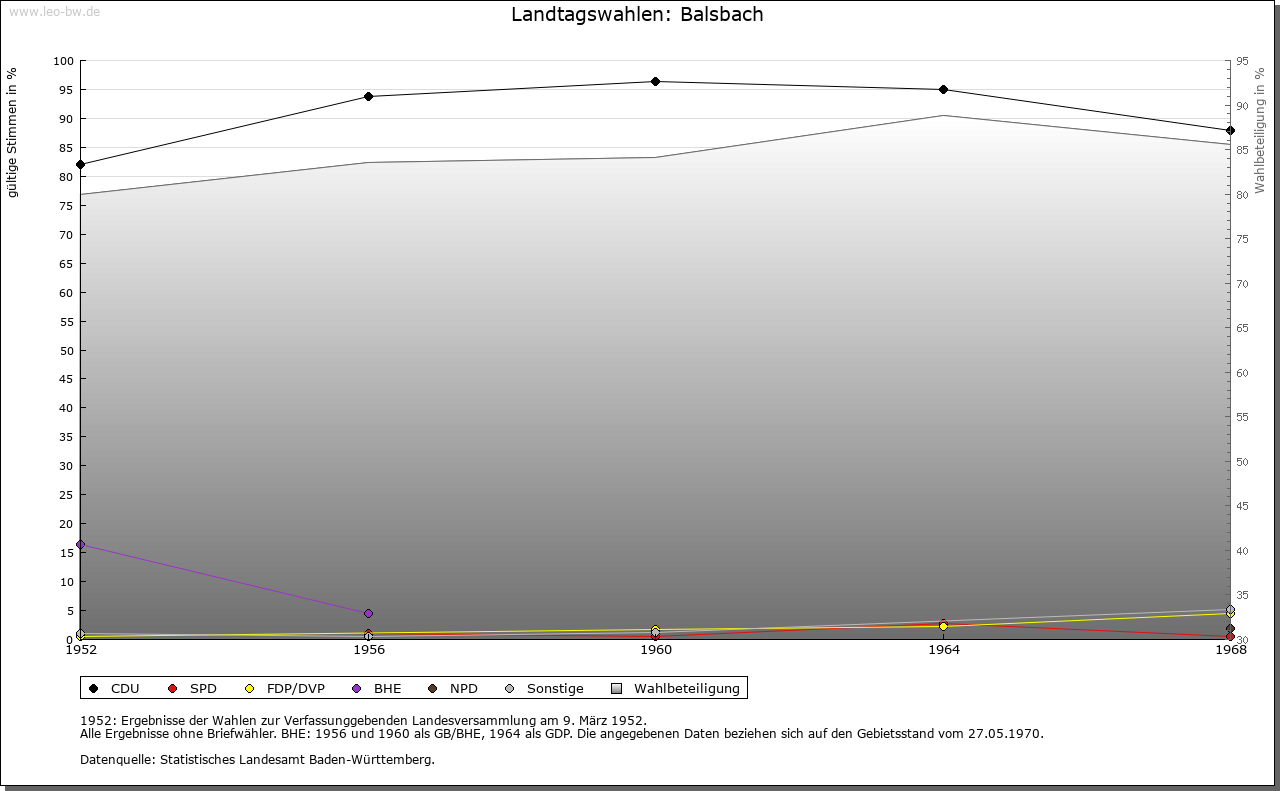Click the gray Sonstige legend marker

pos(510,688)
